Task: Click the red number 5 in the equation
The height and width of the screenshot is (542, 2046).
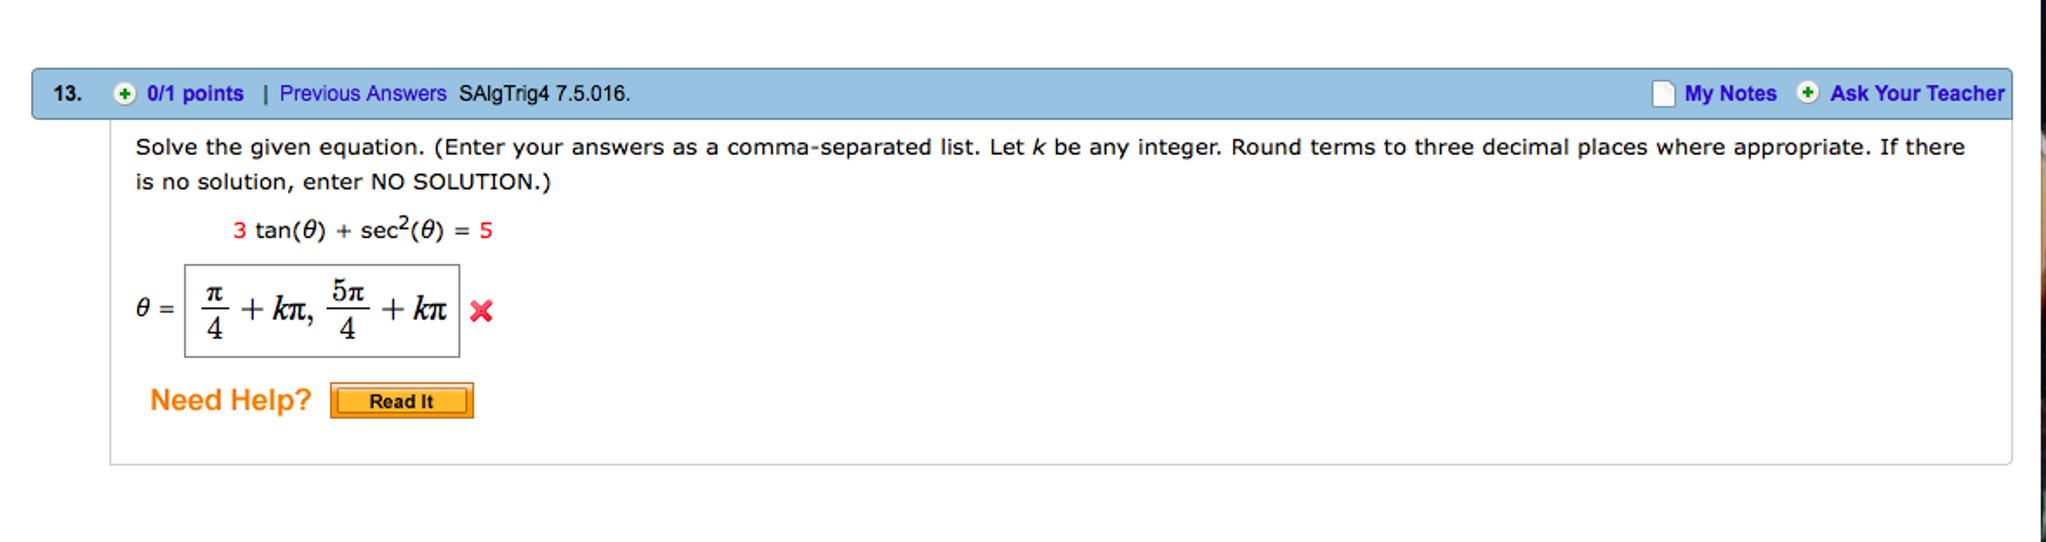Action: coord(486,231)
